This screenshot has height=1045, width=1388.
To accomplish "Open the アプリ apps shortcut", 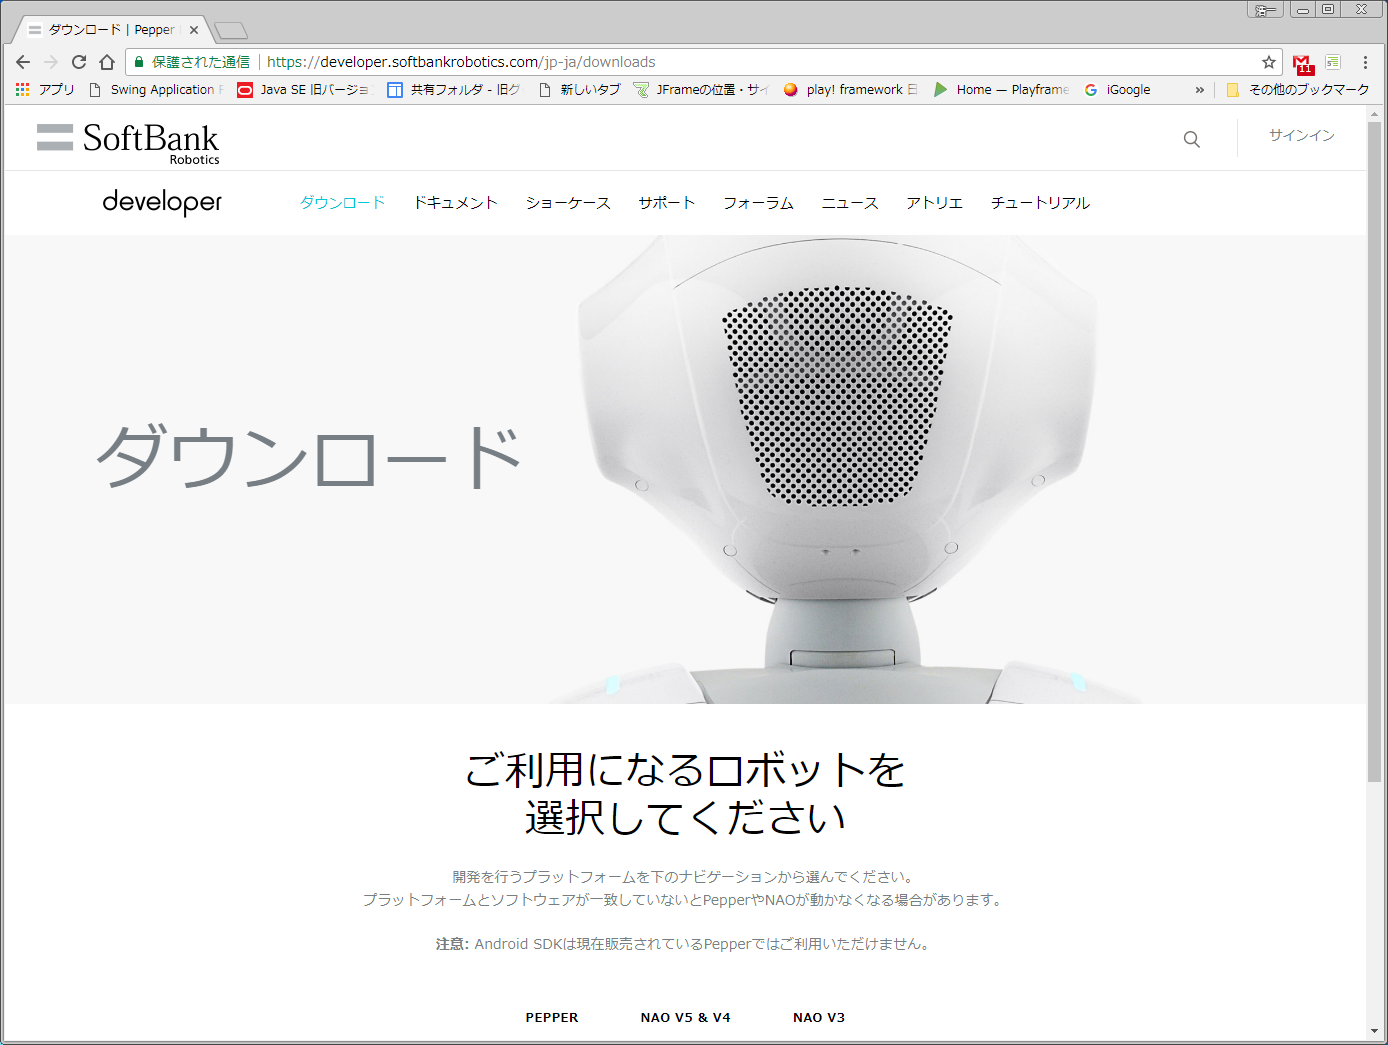I will click(45, 90).
